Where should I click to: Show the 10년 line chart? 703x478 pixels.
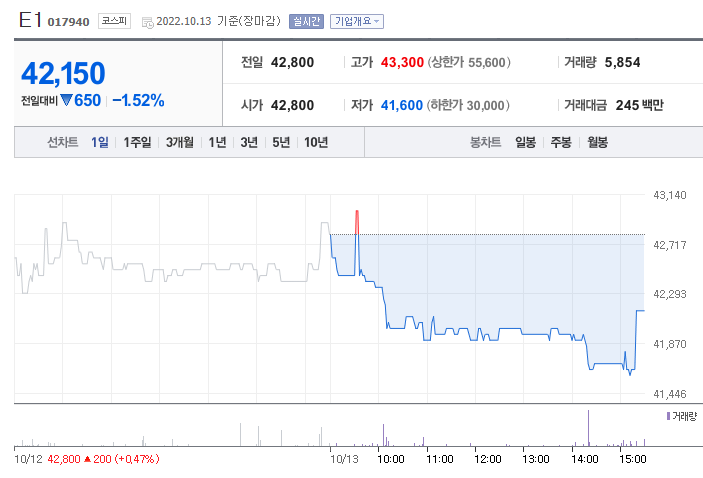point(316,142)
